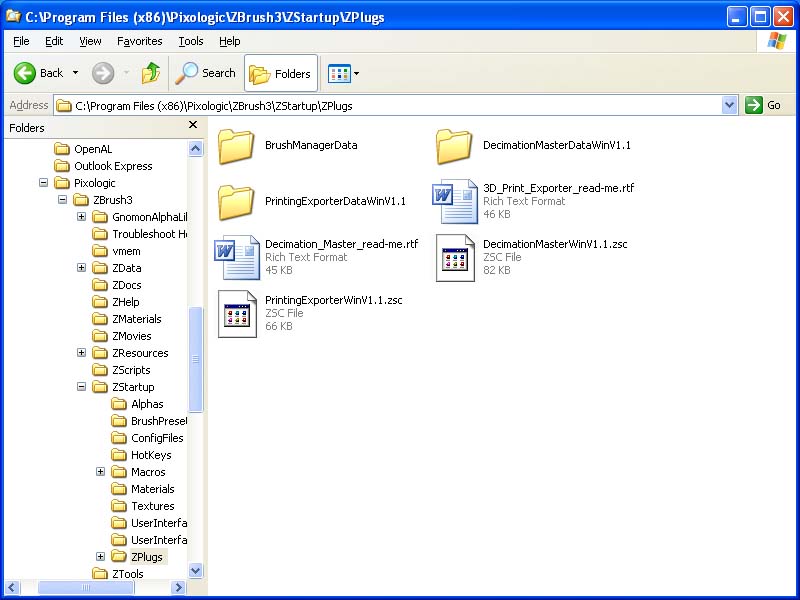Image resolution: width=800 pixels, height=600 pixels.
Task: Collapse the ZStartup tree node
Action: (x=81, y=387)
